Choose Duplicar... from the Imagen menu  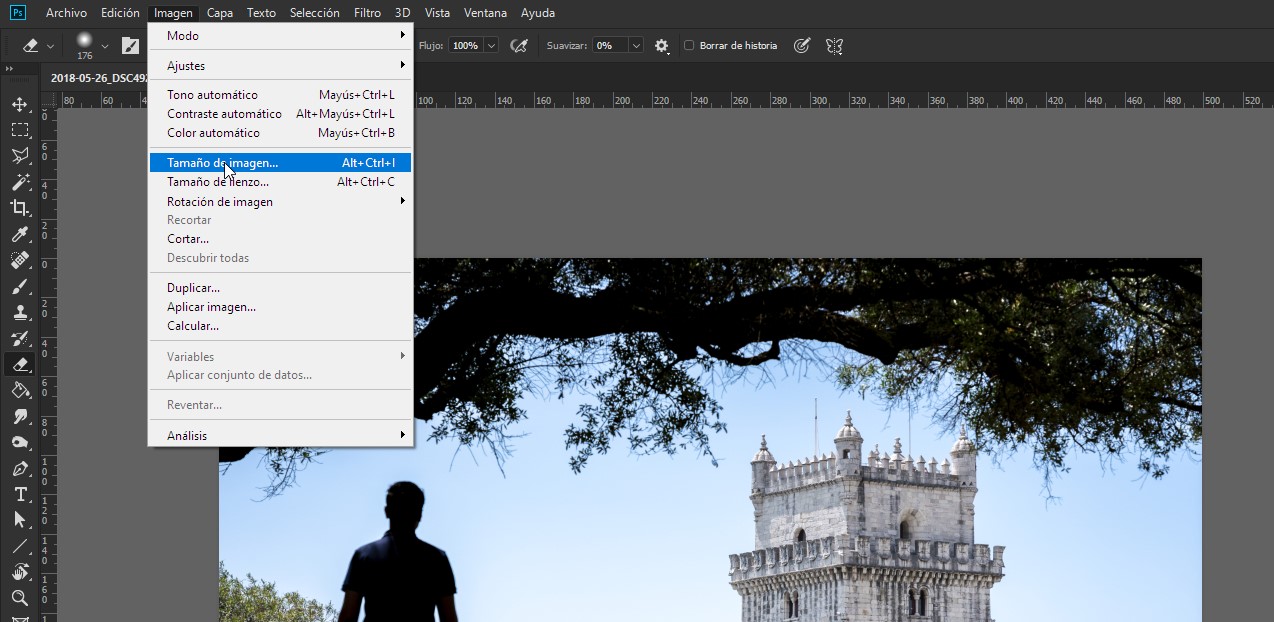[193, 288]
